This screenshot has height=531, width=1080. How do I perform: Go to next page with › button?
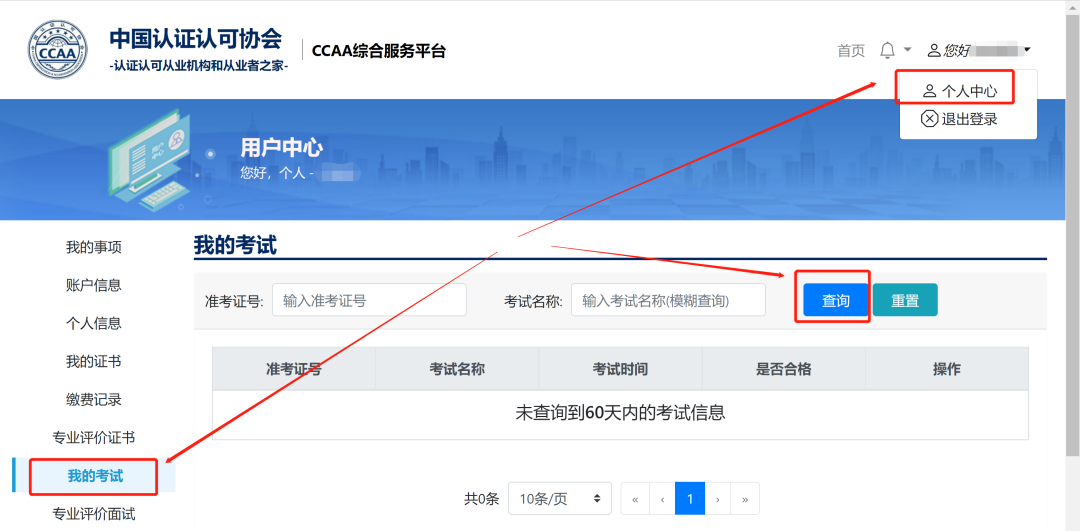click(718, 499)
